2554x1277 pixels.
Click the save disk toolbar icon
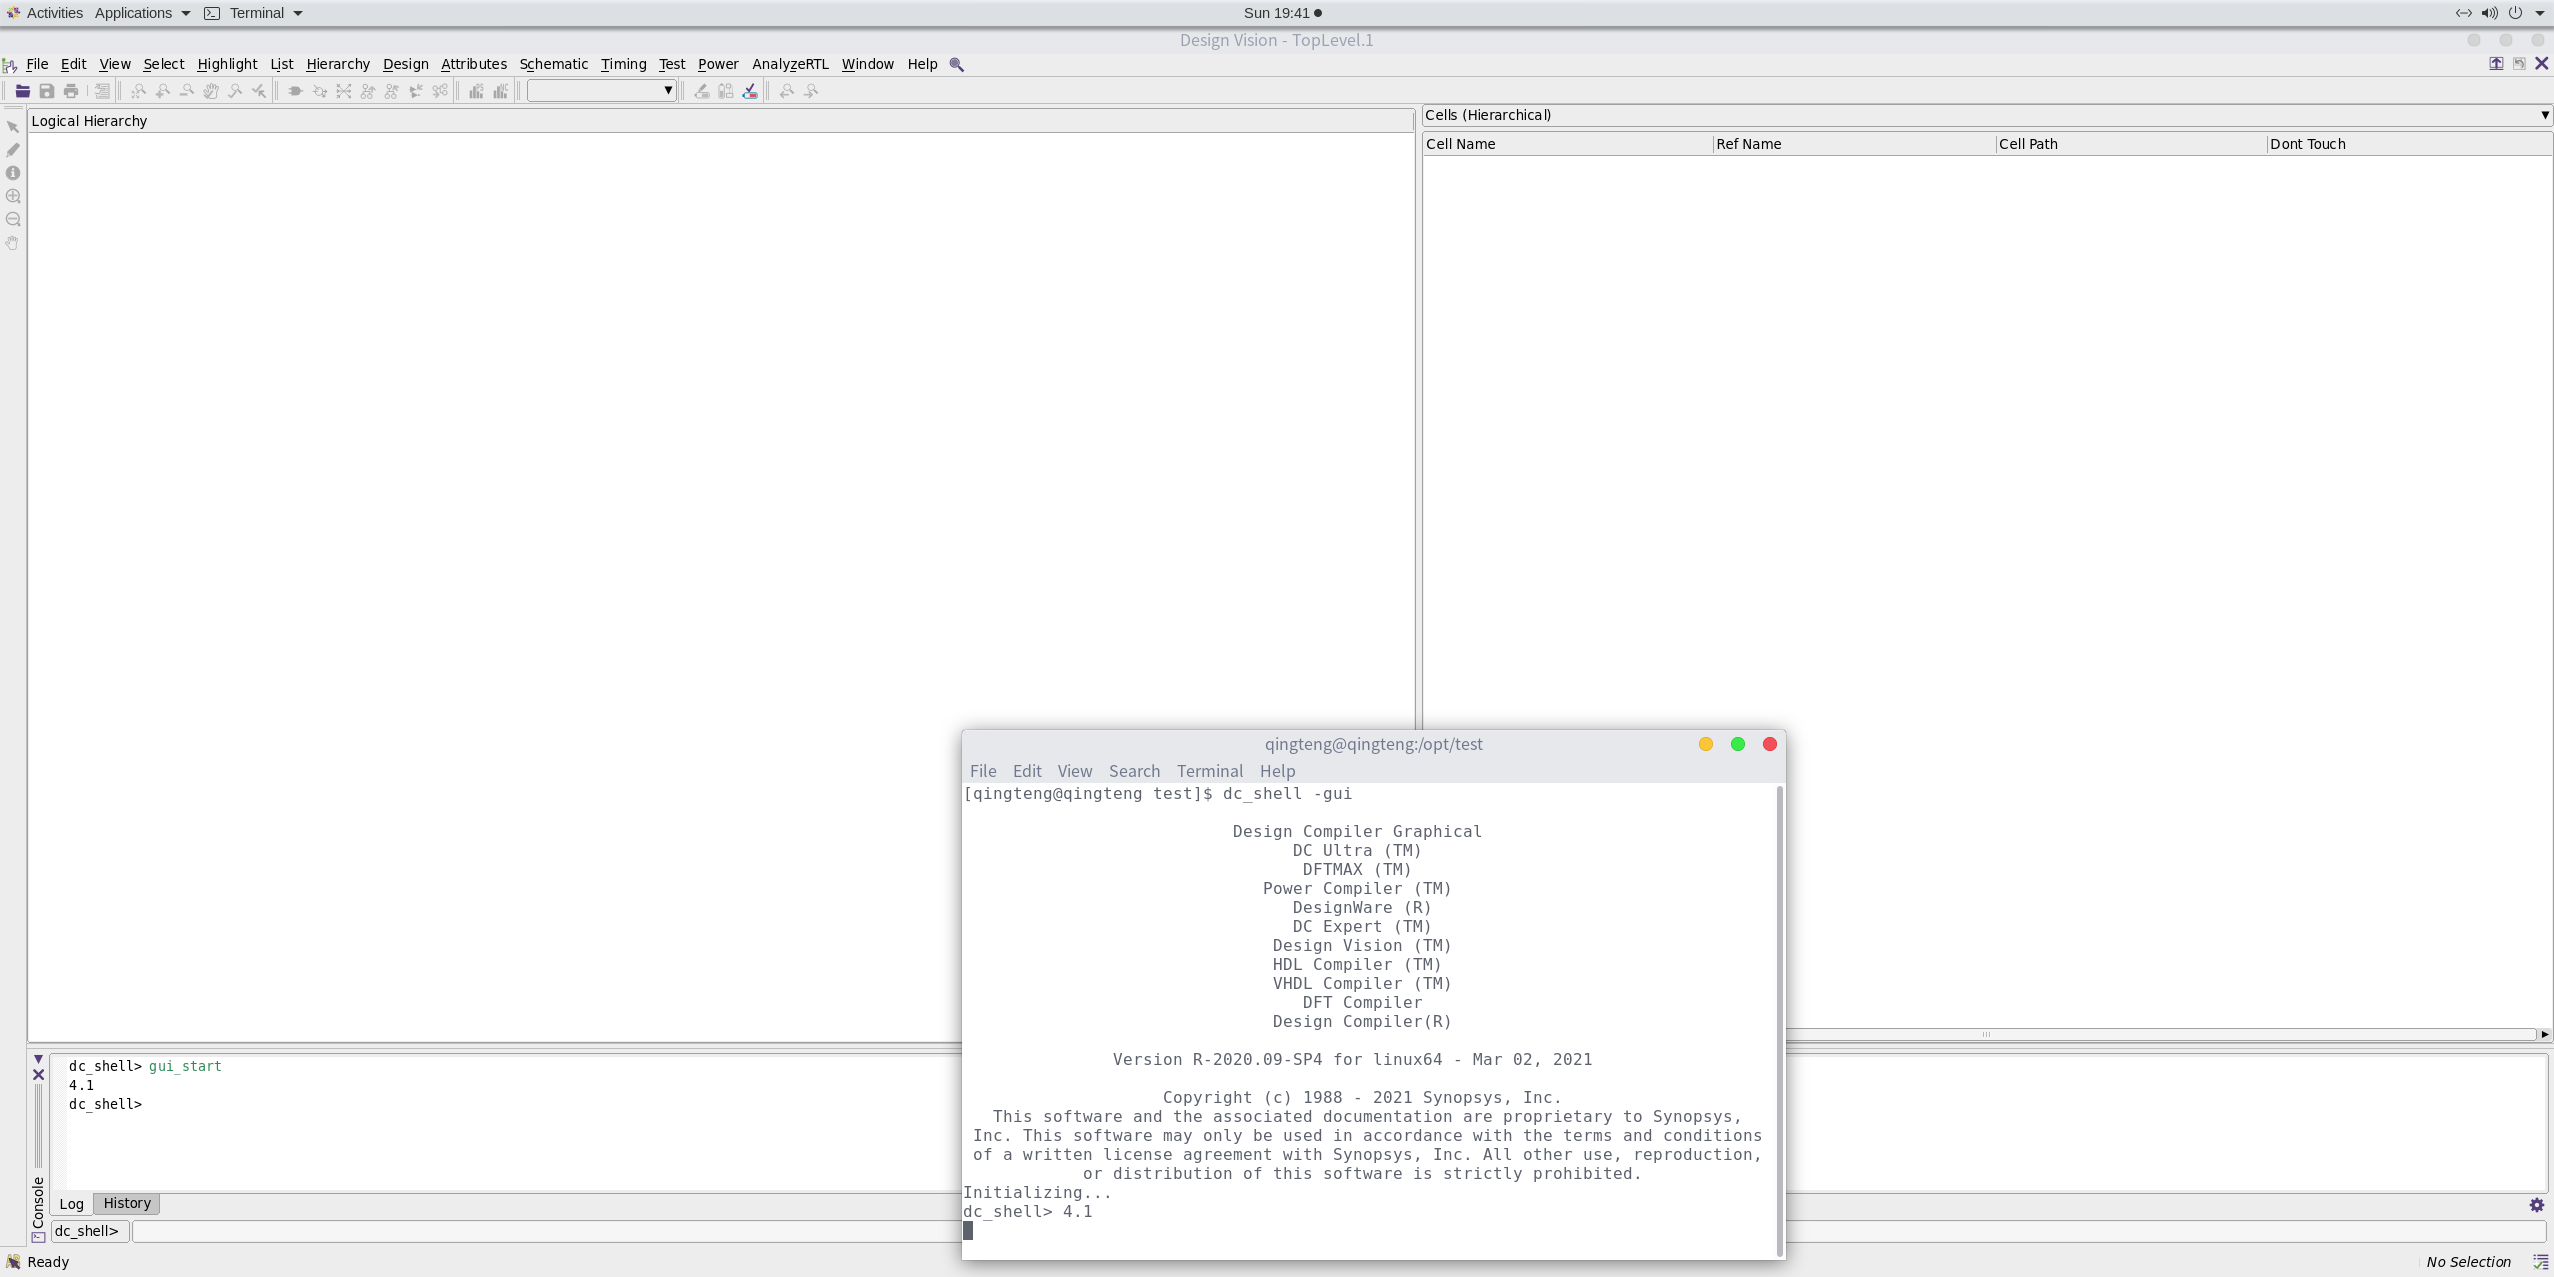[46, 91]
